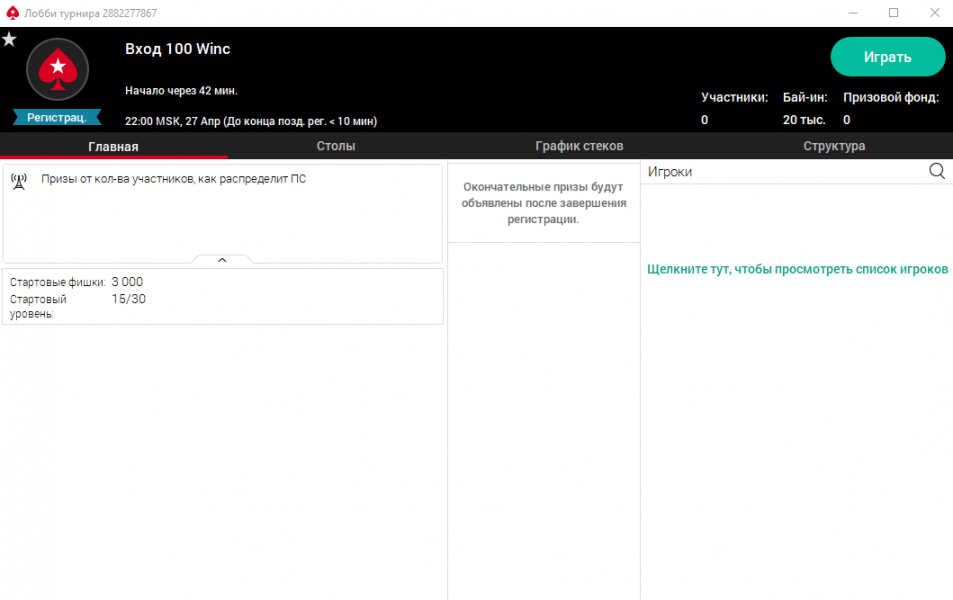Image resolution: width=953 pixels, height=600 pixels.
Task: Select the Структура tab
Action: [x=834, y=146]
